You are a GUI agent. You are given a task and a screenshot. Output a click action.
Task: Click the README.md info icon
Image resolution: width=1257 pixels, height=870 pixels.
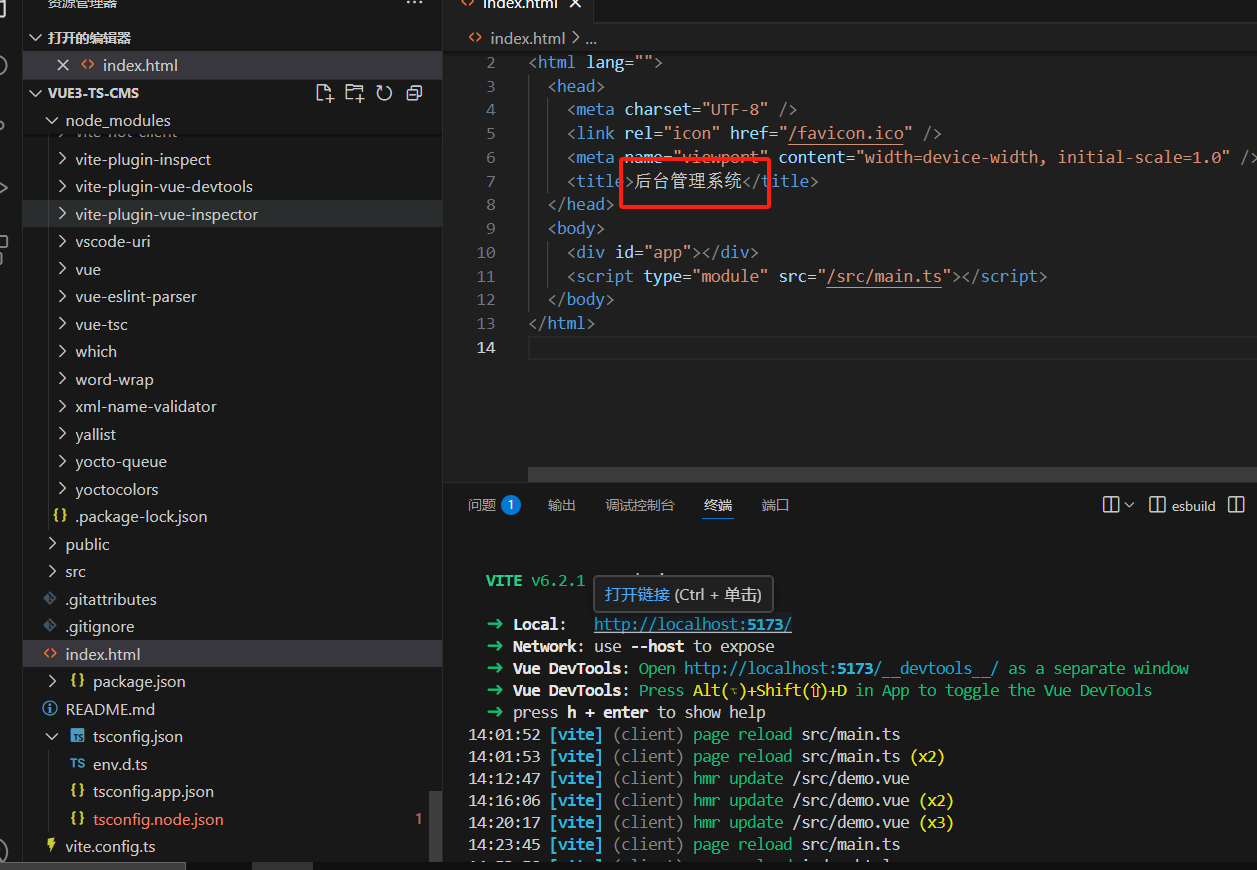(50, 709)
